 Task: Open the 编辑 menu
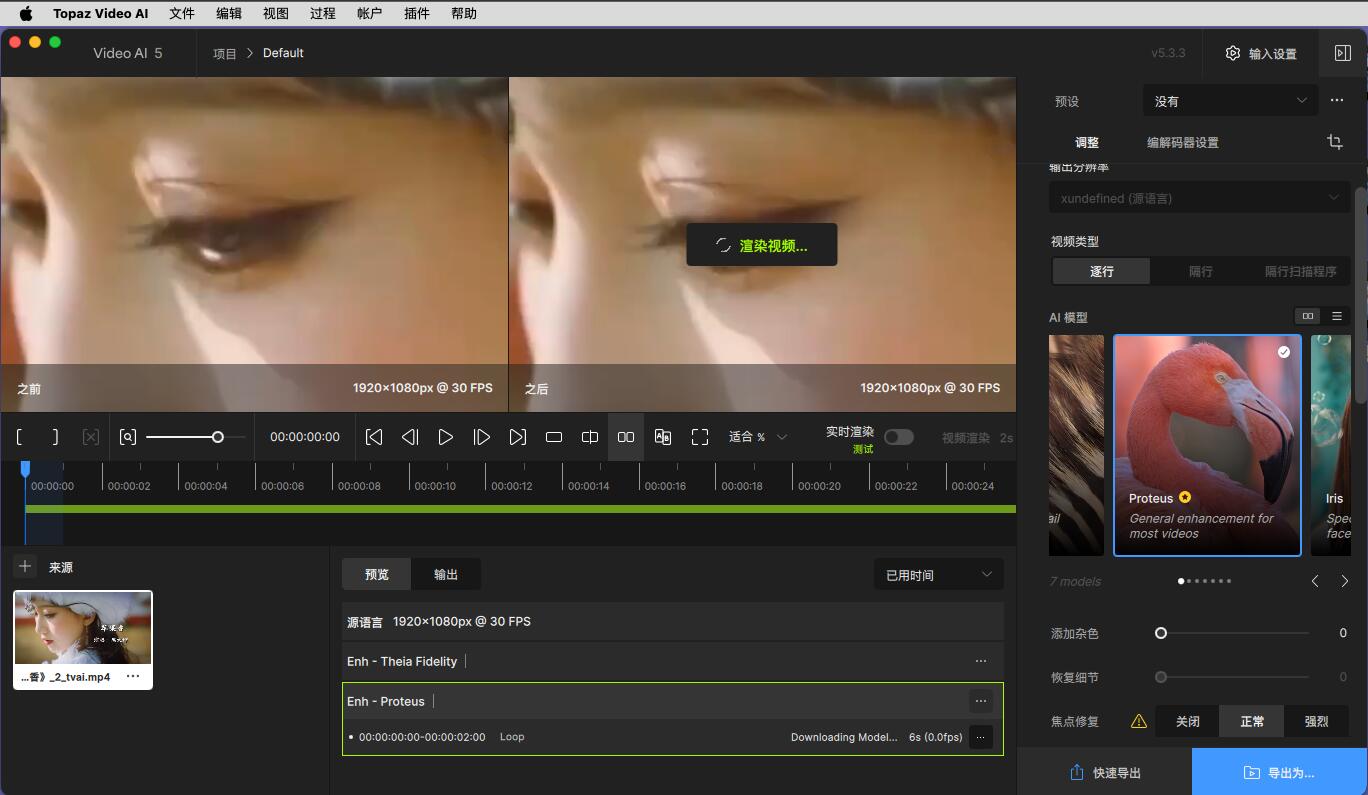click(229, 13)
